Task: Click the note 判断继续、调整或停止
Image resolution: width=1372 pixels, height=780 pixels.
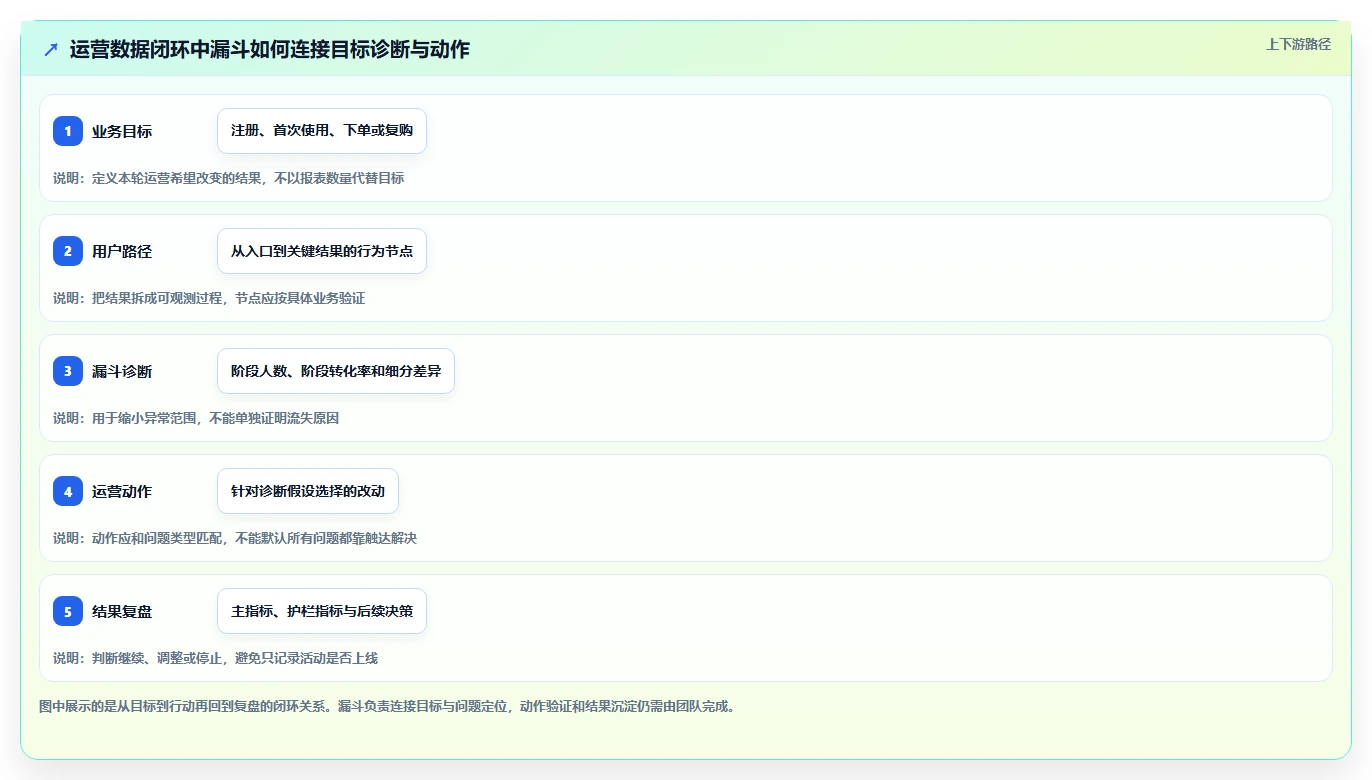Action: (x=215, y=658)
